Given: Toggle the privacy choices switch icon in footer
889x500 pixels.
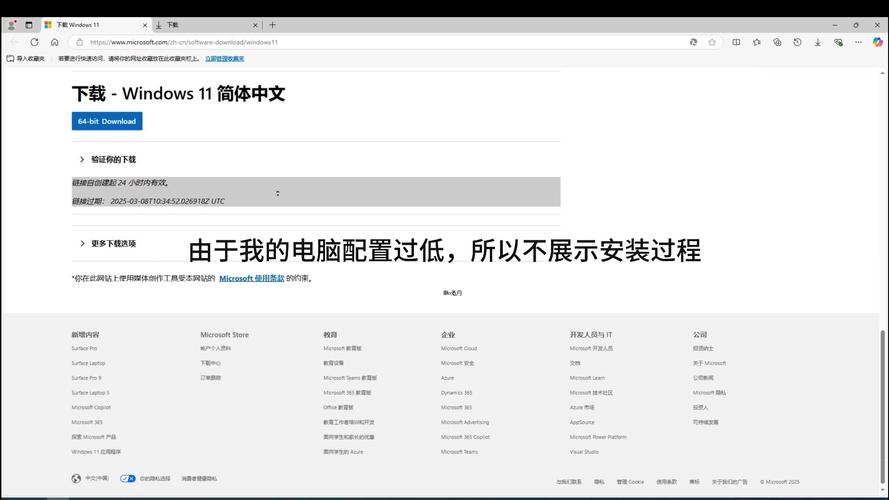Looking at the screenshot, I should (128, 478).
